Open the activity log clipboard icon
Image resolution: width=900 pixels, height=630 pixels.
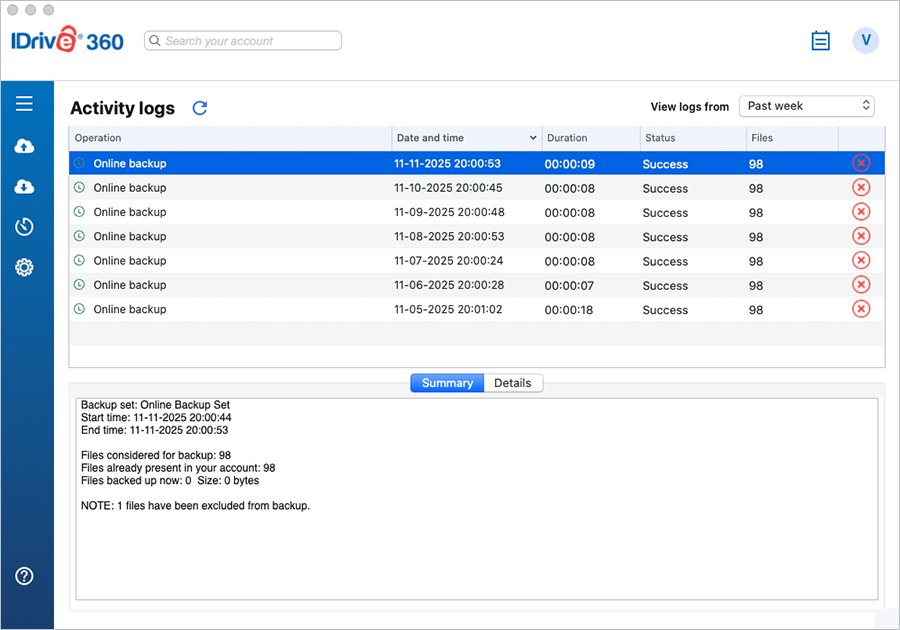pyautogui.click(x=820, y=41)
